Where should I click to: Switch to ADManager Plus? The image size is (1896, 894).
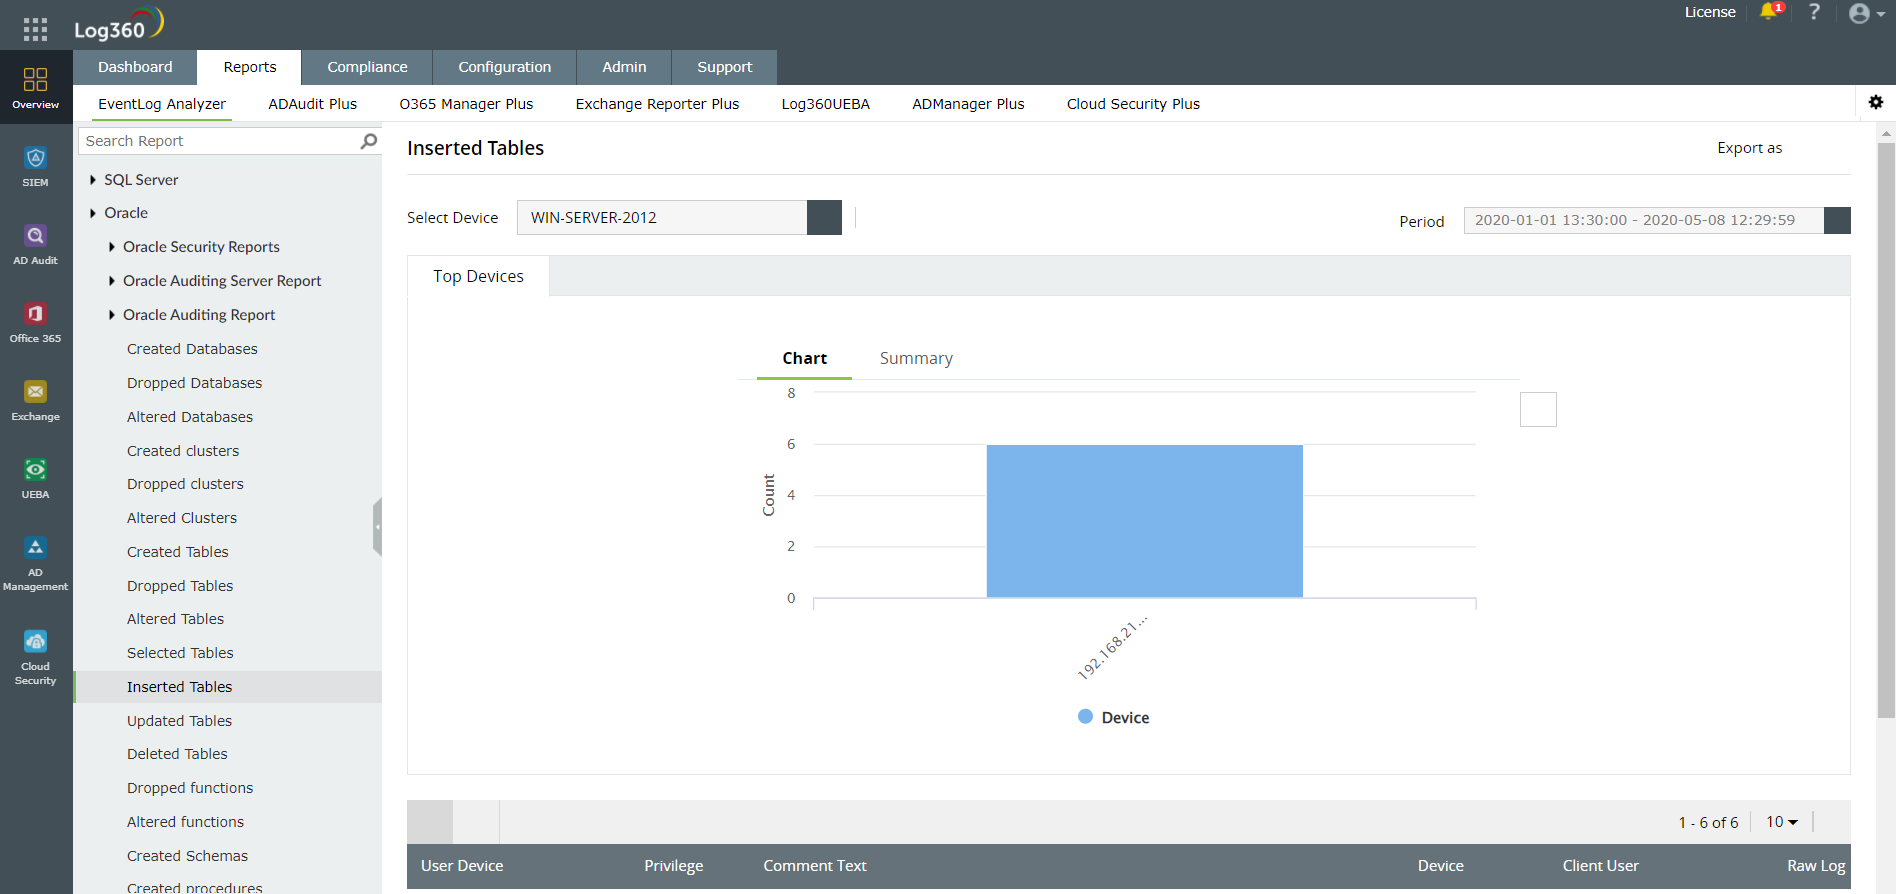coord(968,104)
